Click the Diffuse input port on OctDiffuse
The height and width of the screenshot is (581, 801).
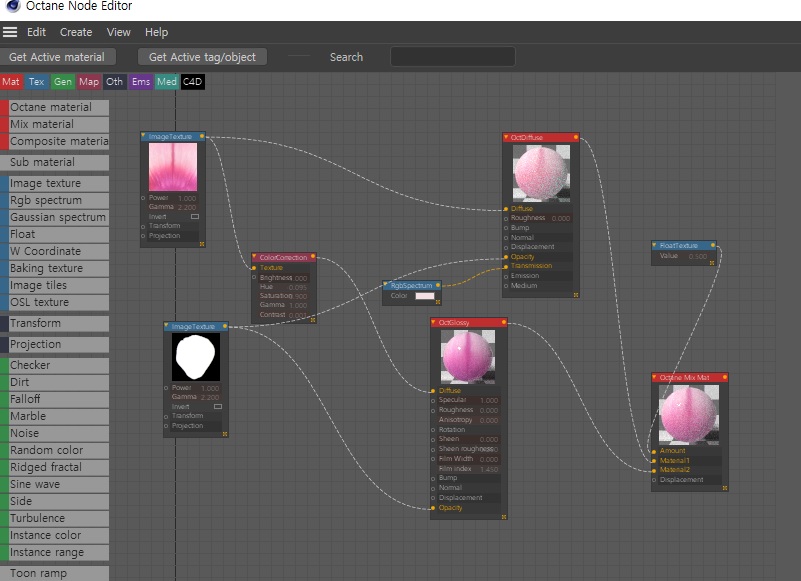tap(506, 208)
